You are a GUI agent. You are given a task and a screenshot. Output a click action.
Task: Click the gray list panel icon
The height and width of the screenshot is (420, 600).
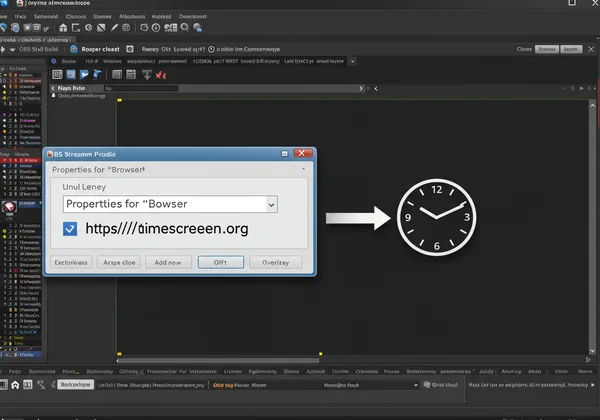[x=117, y=75]
